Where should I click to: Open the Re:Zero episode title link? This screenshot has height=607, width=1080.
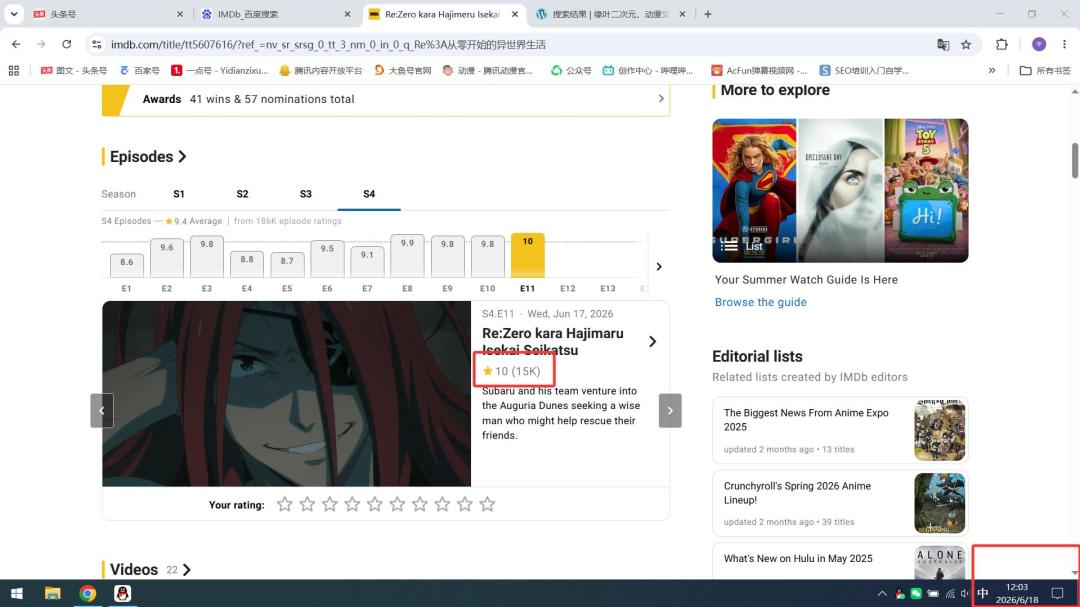(x=552, y=342)
